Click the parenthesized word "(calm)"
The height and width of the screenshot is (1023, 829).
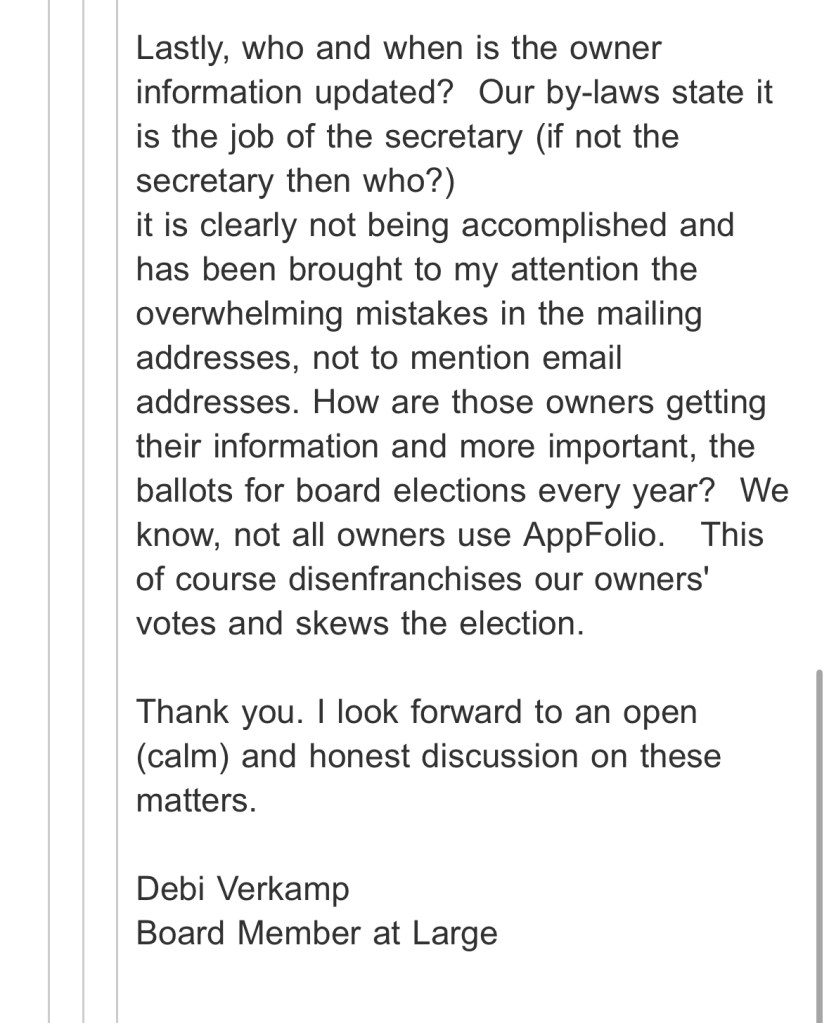point(184,756)
